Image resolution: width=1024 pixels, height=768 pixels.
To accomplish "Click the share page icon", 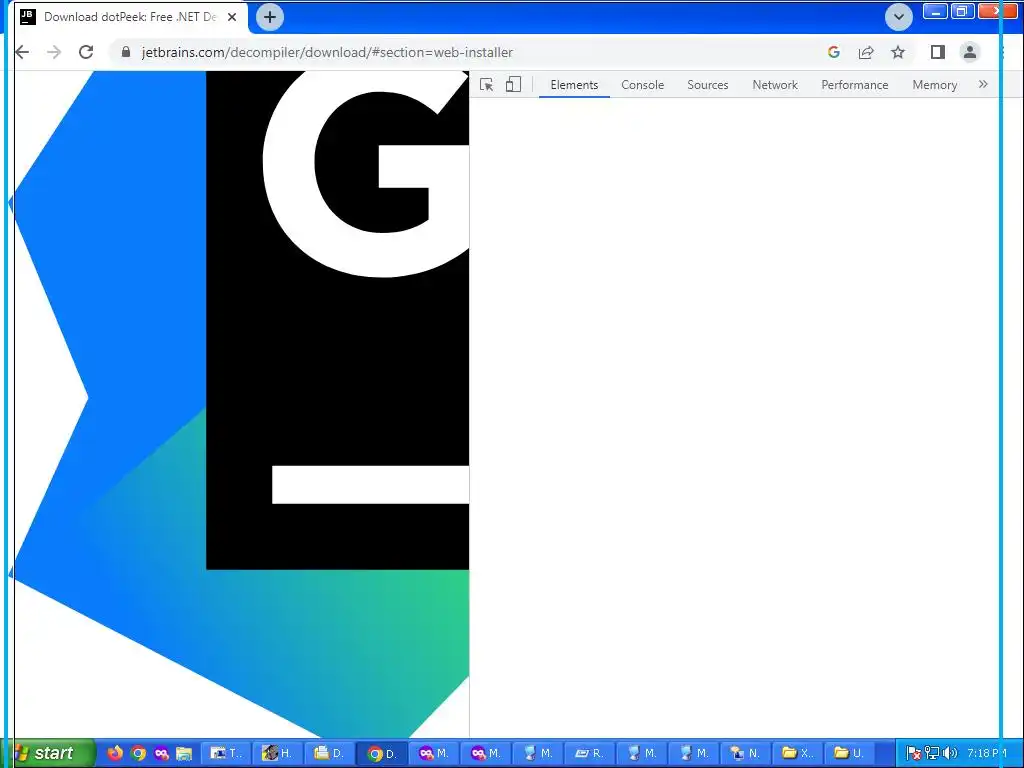I will (866, 52).
